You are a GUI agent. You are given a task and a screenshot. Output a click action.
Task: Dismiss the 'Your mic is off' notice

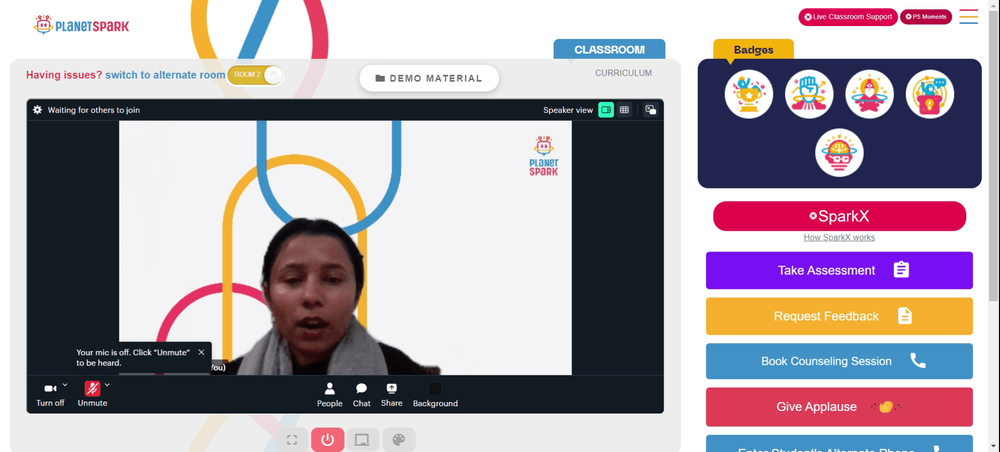click(202, 352)
